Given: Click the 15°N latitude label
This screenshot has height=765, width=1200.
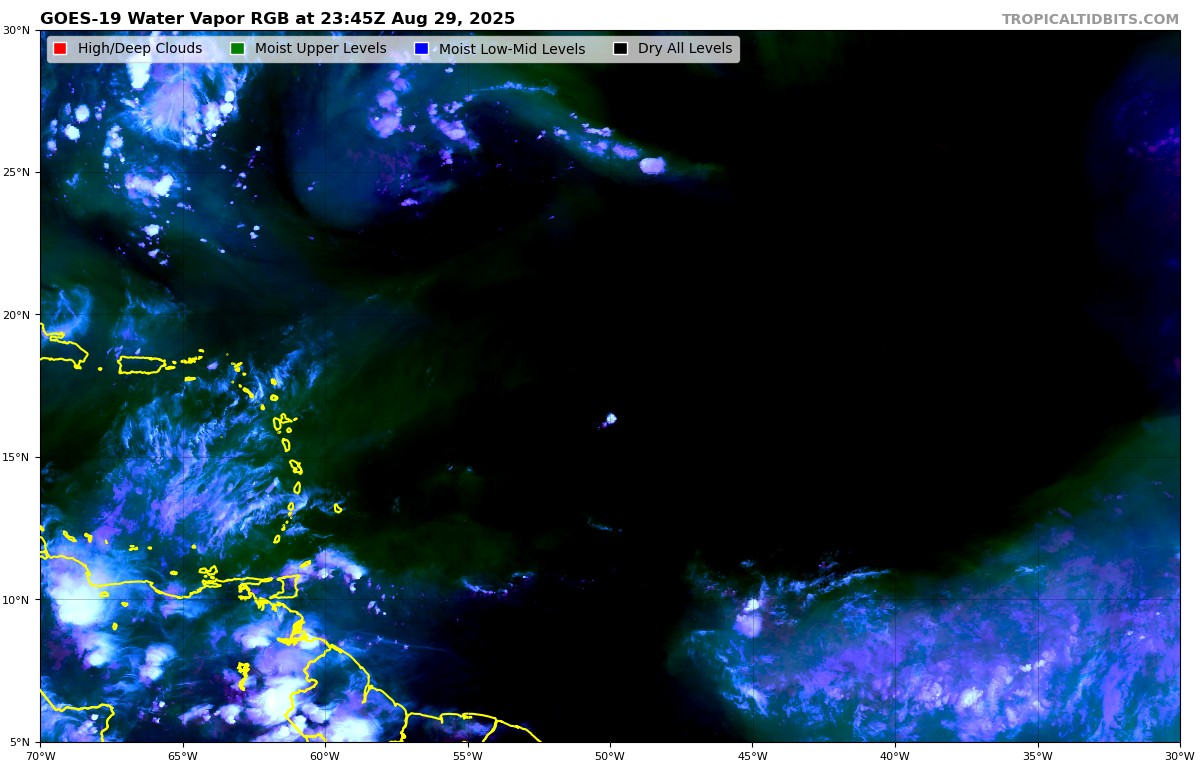Looking at the screenshot, I should [16, 457].
